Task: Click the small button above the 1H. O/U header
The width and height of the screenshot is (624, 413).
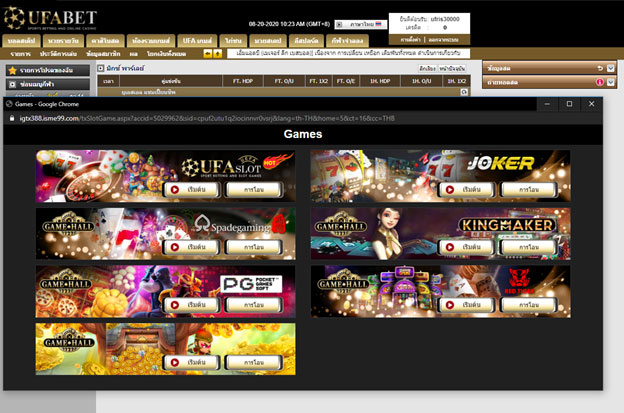Action: pos(427,68)
